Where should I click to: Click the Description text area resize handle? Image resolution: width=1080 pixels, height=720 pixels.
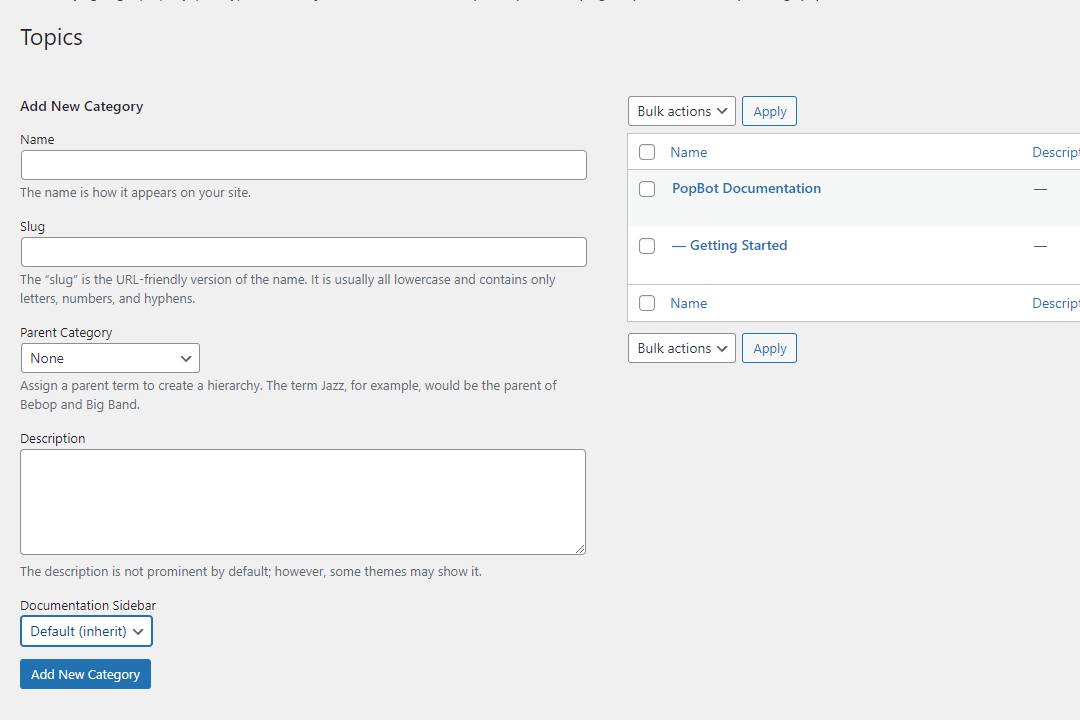point(579,548)
